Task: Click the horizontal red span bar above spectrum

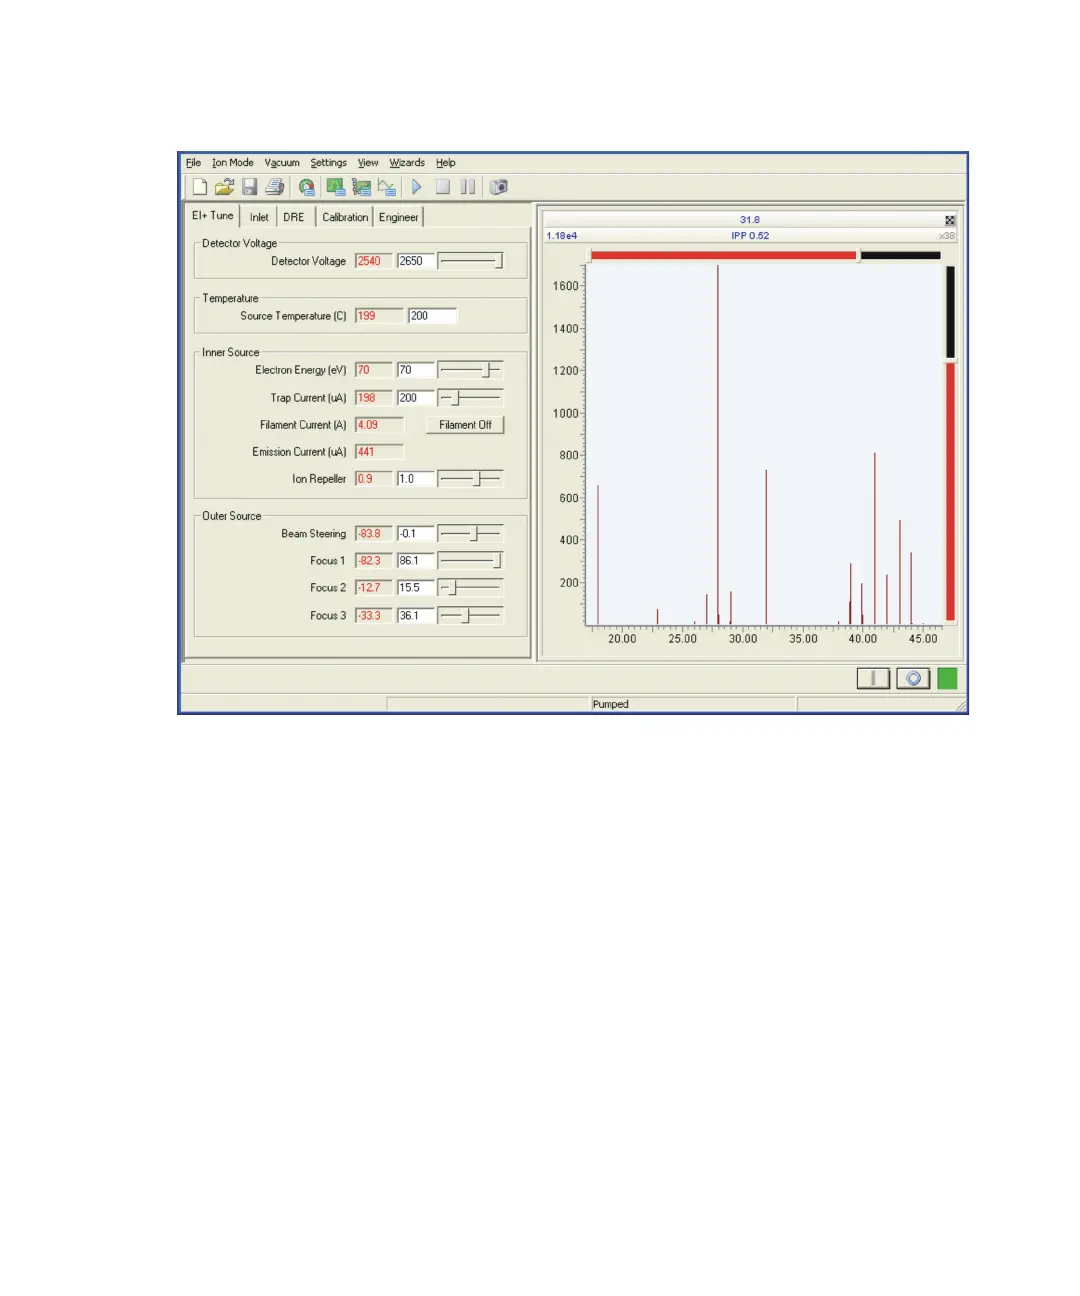Action: click(x=724, y=255)
